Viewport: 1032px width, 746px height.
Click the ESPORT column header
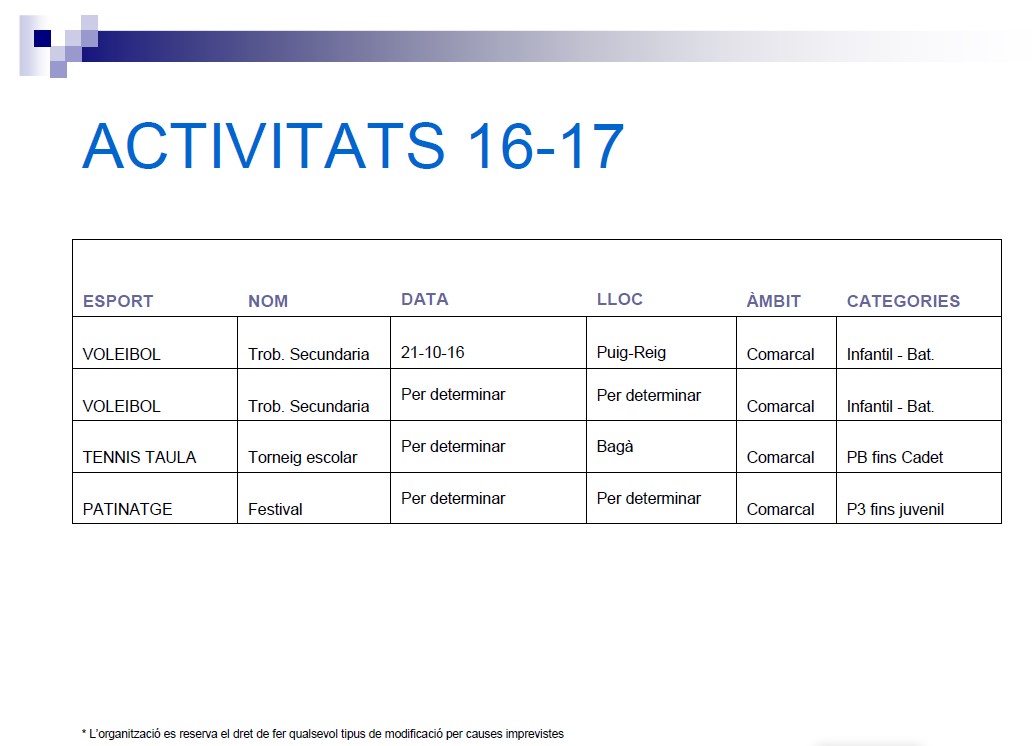(x=118, y=301)
